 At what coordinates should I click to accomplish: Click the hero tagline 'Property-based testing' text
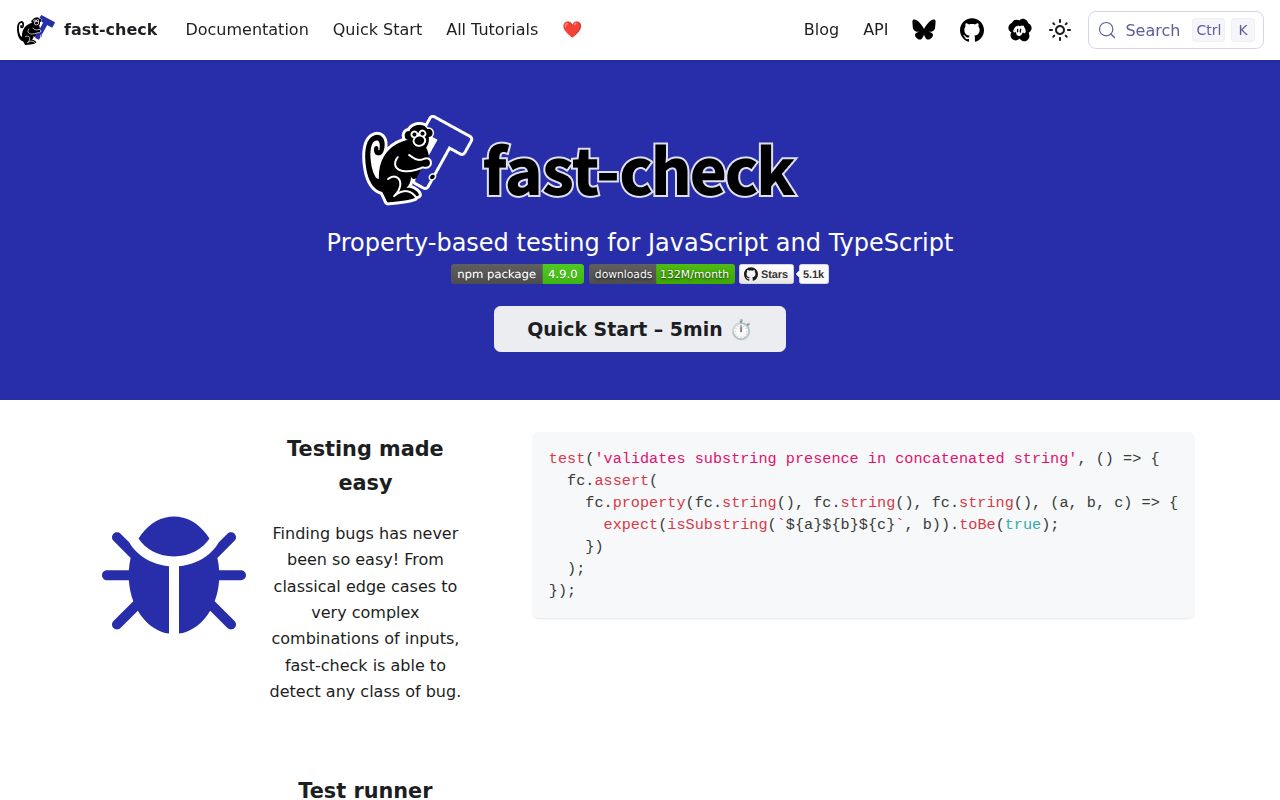[x=640, y=242]
